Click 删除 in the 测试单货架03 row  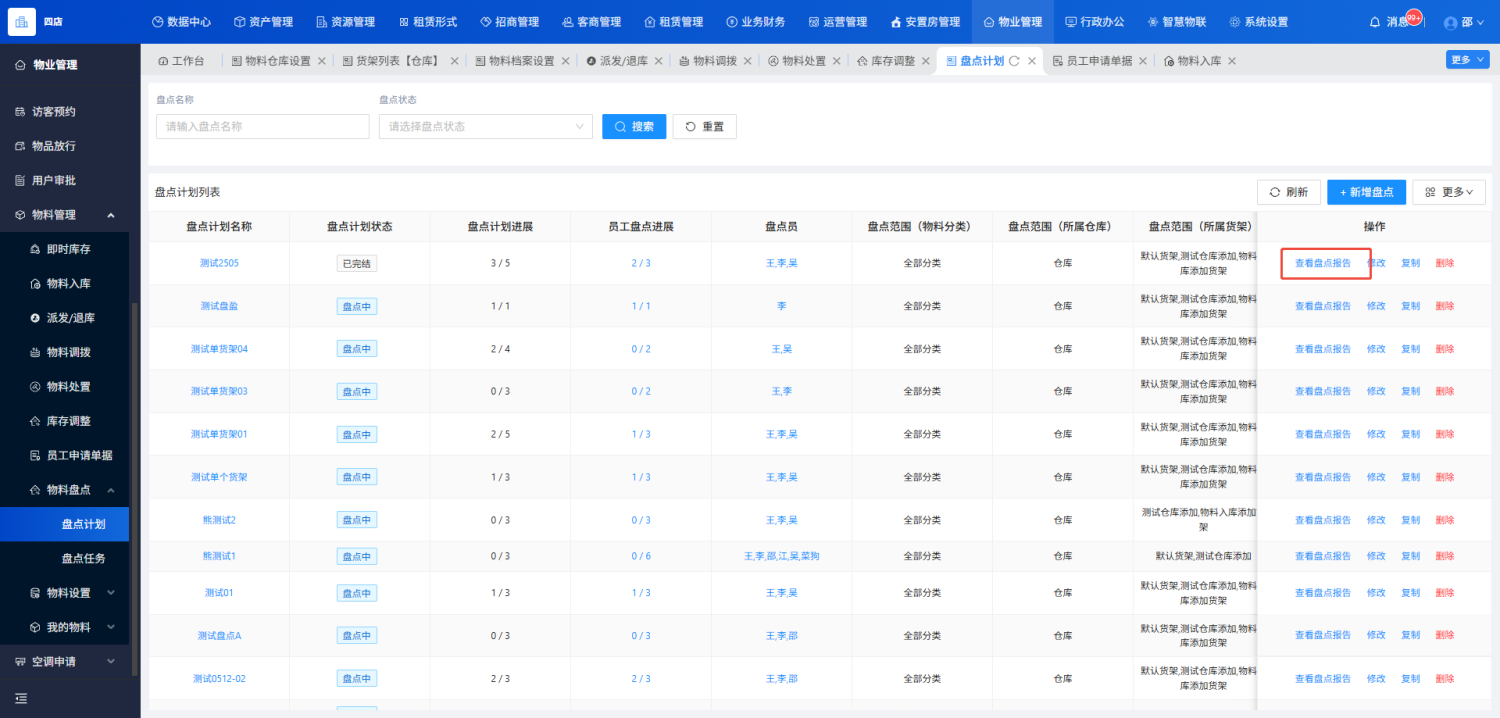(1444, 392)
